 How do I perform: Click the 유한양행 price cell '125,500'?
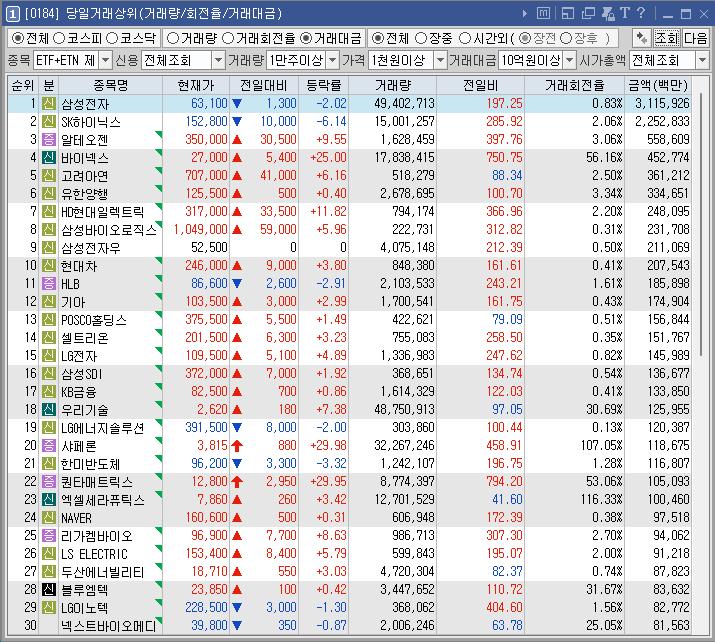[206, 193]
